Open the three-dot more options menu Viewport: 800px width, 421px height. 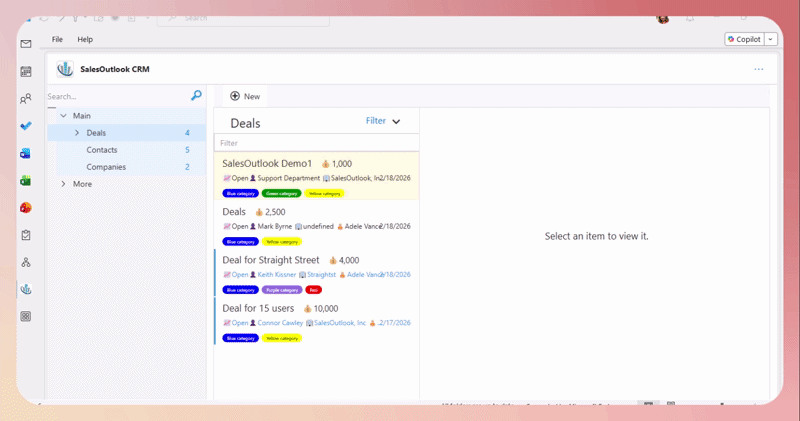tap(759, 69)
